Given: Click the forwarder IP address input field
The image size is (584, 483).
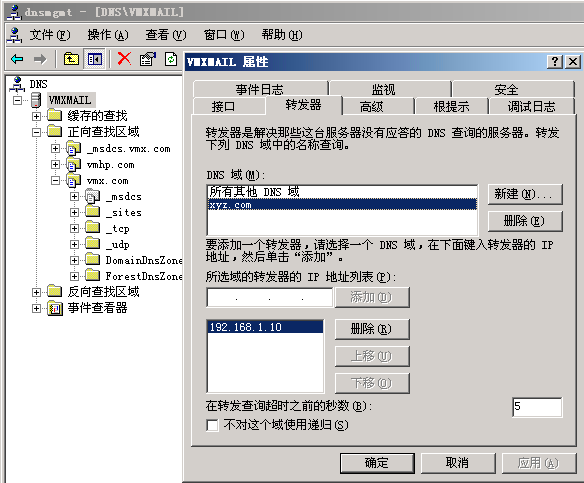Looking at the screenshot, I should [270, 298].
